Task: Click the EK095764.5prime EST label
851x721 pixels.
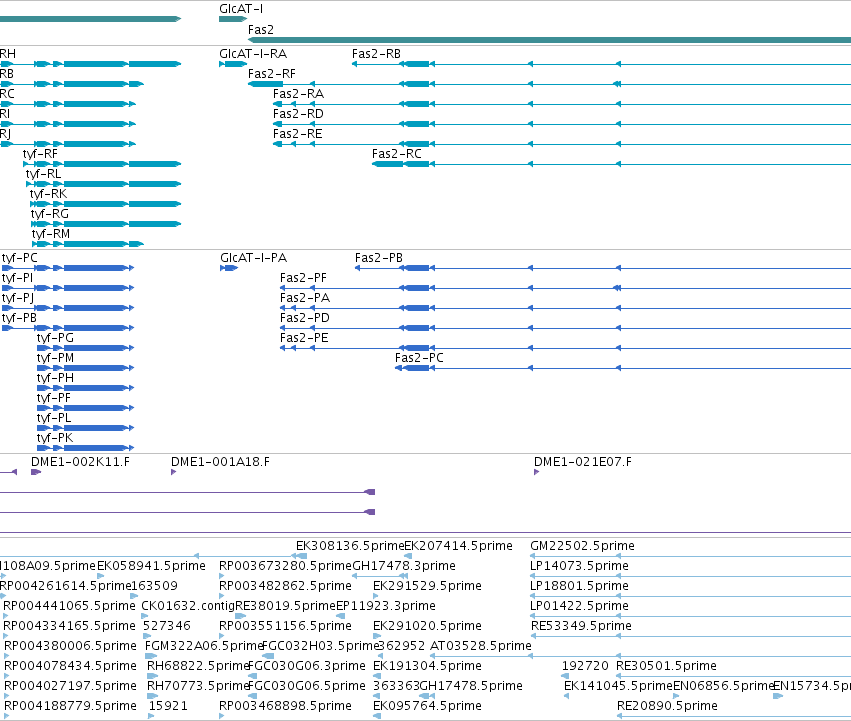Action: click(427, 706)
